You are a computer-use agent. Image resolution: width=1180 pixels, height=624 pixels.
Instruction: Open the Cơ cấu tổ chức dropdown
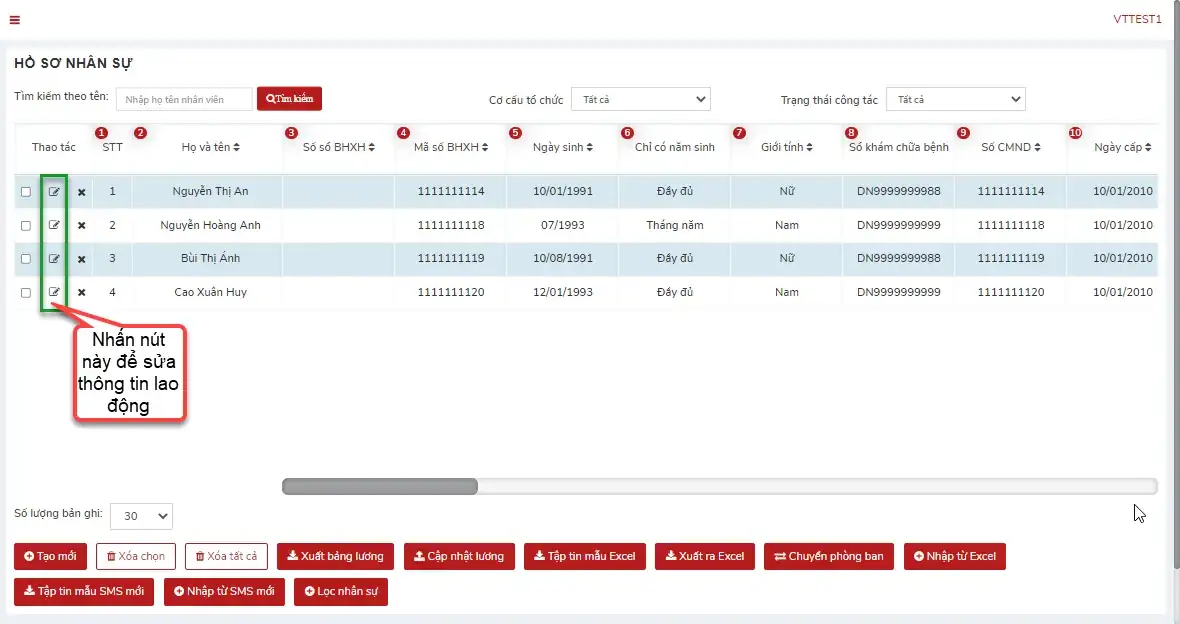[640, 99]
